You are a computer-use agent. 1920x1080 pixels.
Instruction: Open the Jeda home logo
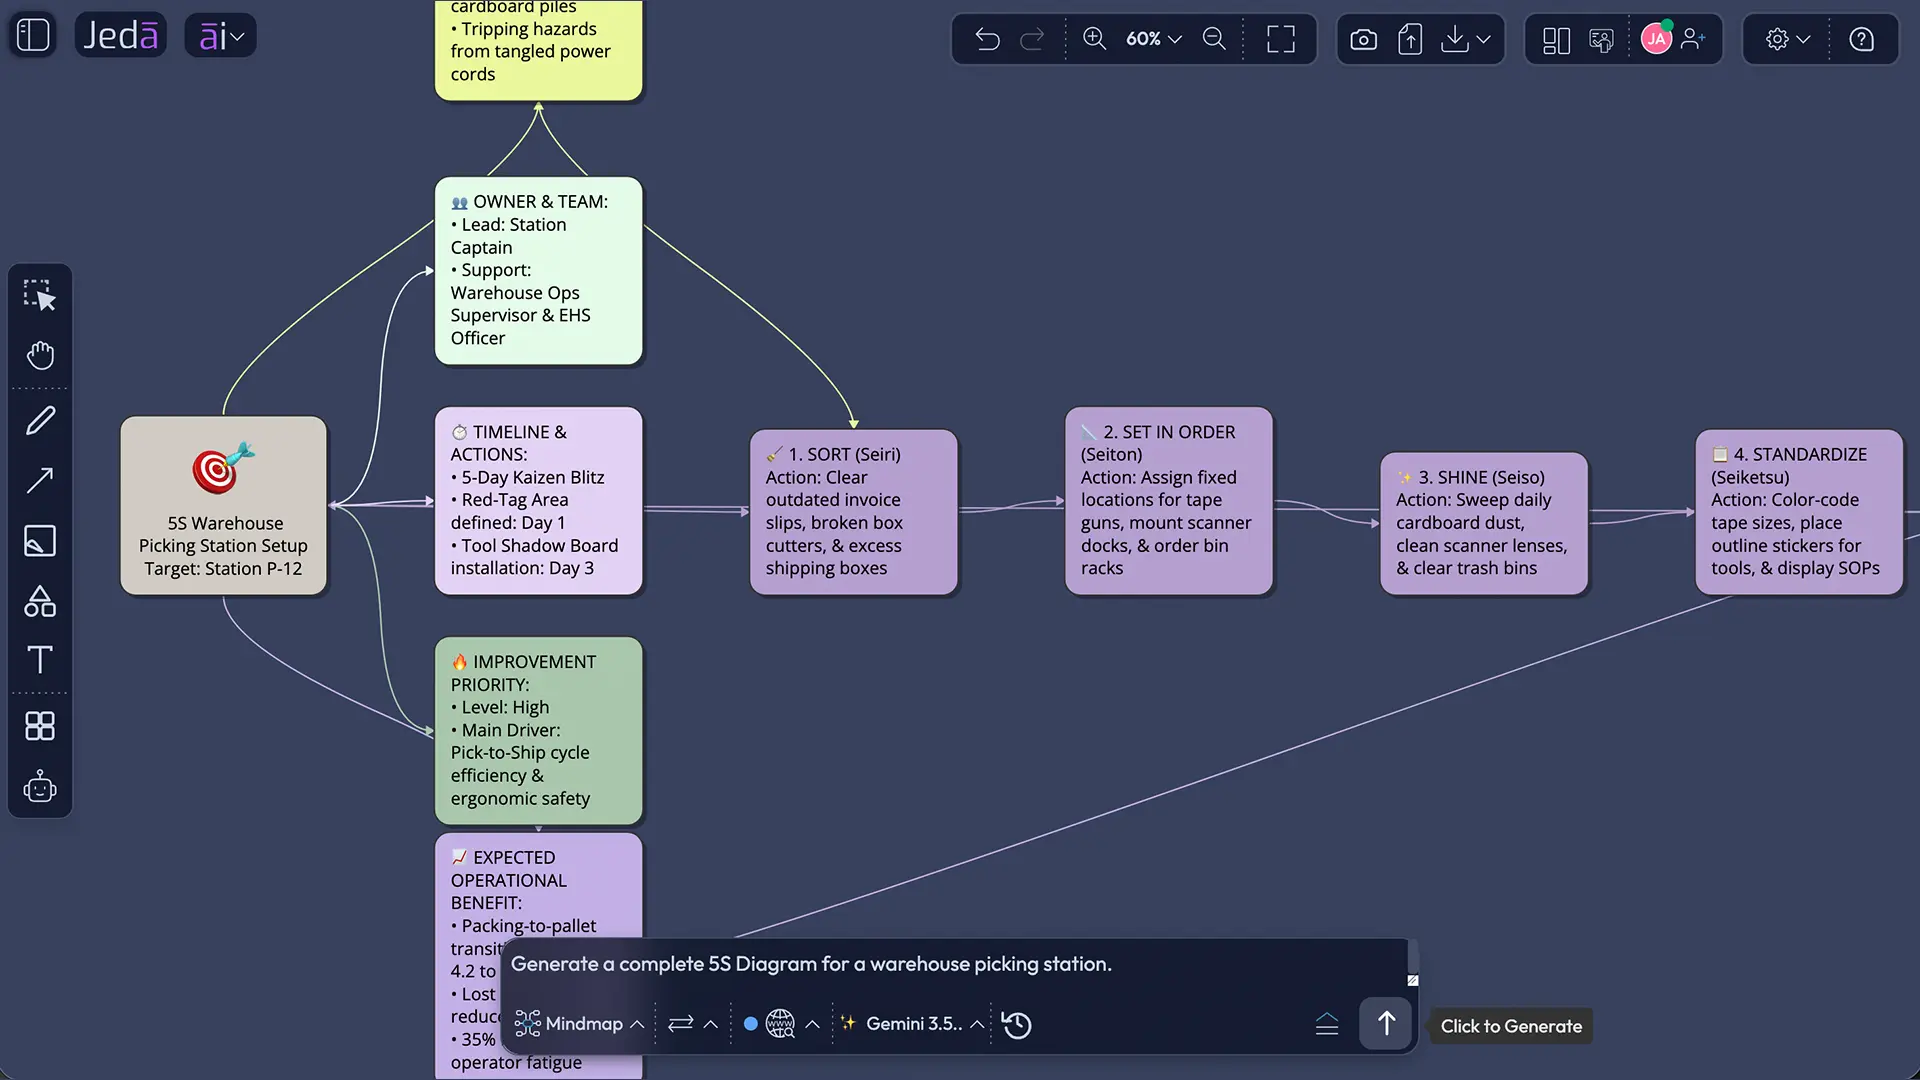[x=120, y=36]
